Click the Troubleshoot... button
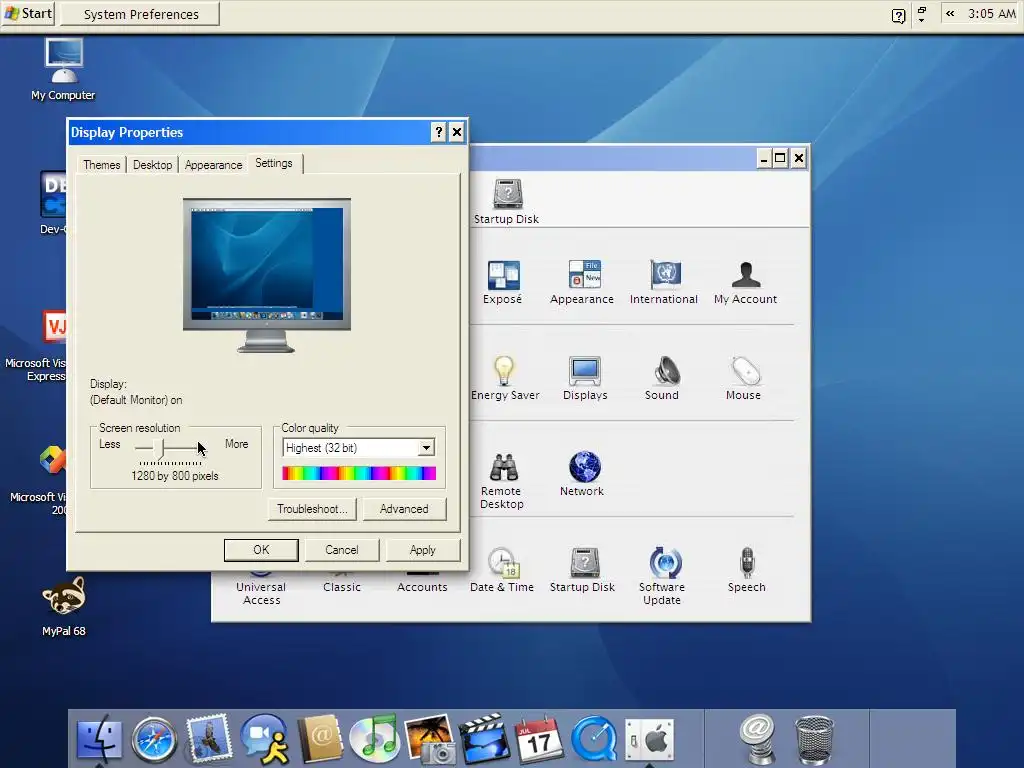The width and height of the screenshot is (1024, 768). coord(312,509)
